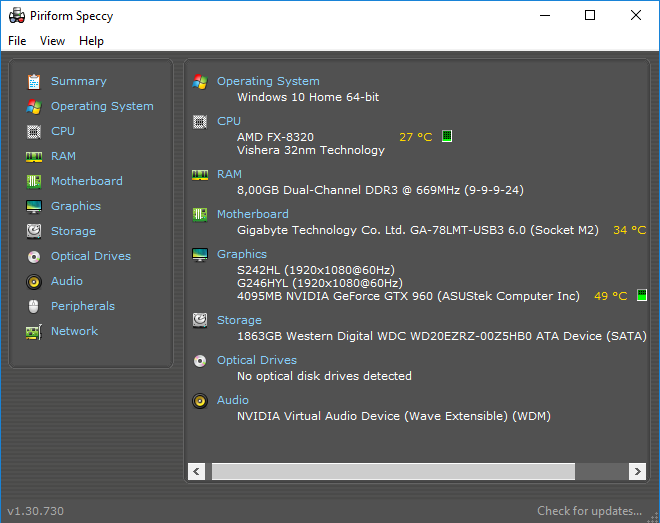
Task: Click the Storage hard drive icon in sidebar
Action: tap(34, 231)
